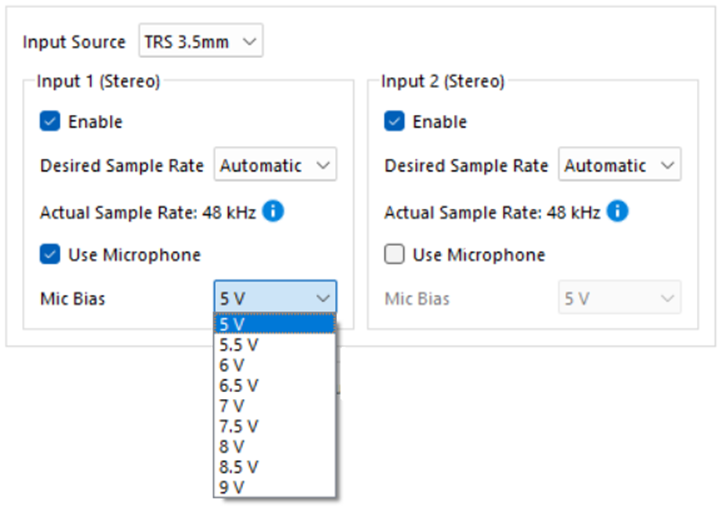Set mic bias to 8.5 V

pyautogui.click(x=275, y=467)
